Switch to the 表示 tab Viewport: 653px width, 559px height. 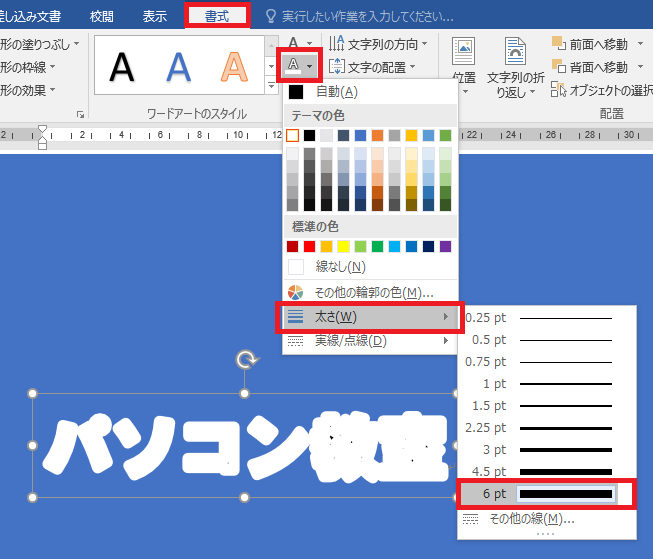(155, 16)
